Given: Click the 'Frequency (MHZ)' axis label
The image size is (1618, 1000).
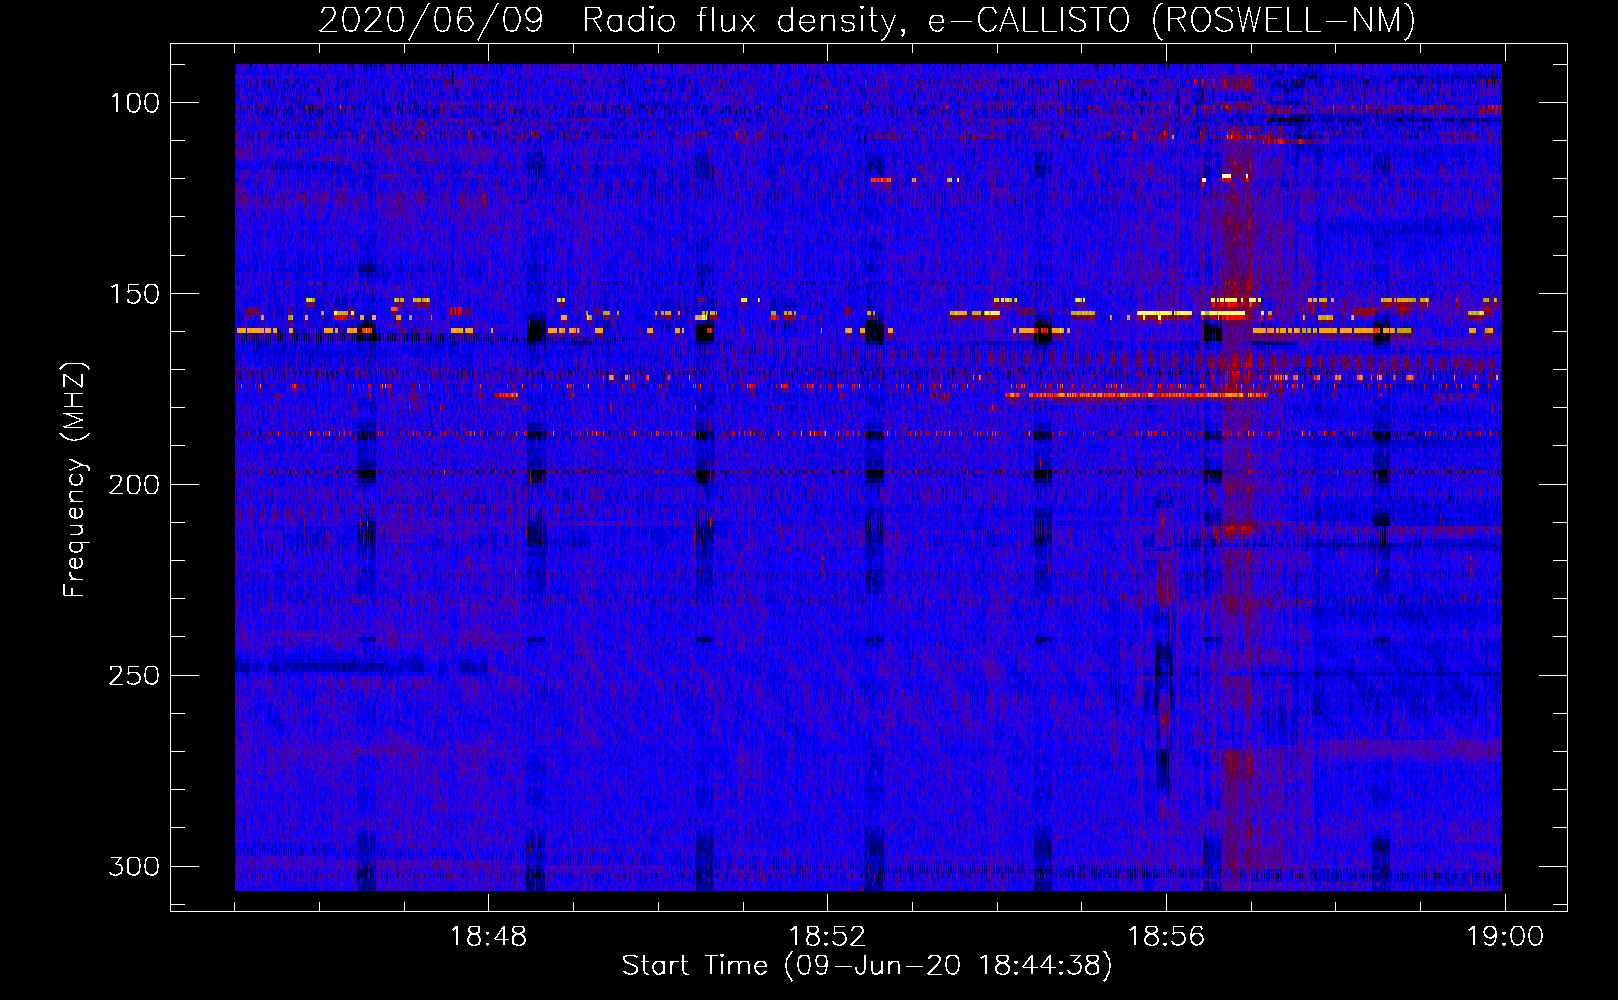Looking at the screenshot, I should (x=75, y=480).
